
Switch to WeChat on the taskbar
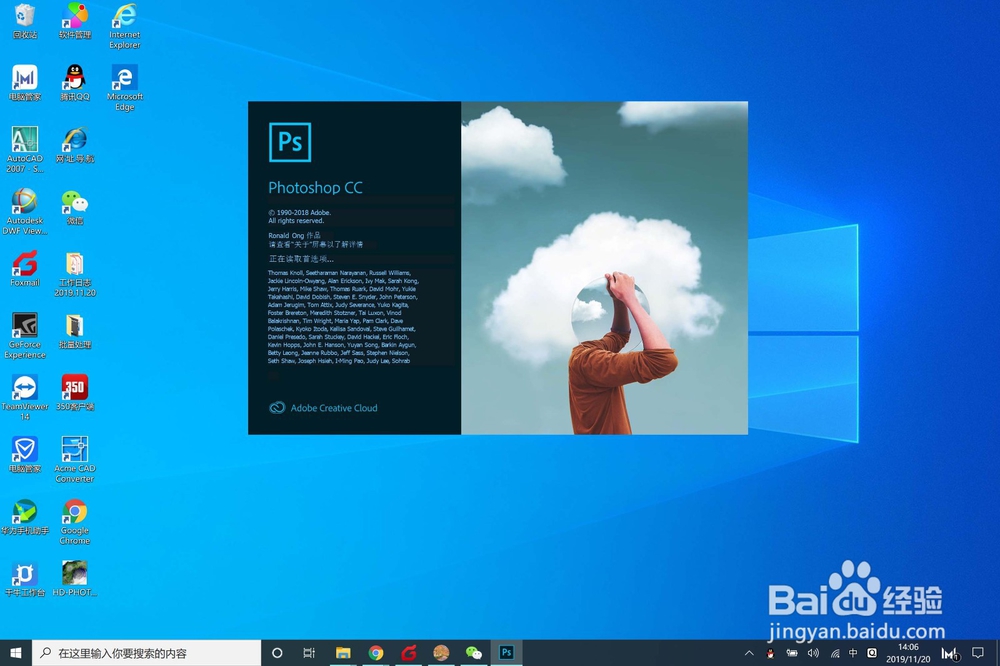click(x=473, y=653)
